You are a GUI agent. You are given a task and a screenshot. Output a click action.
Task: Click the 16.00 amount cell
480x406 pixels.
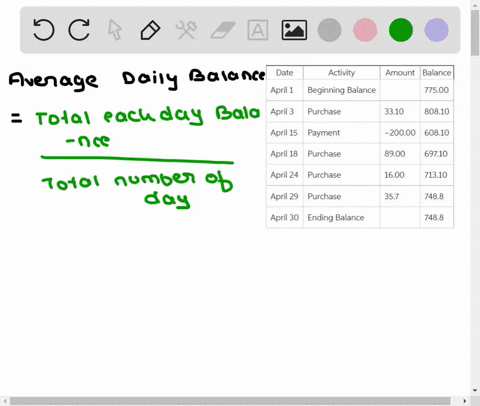point(400,175)
